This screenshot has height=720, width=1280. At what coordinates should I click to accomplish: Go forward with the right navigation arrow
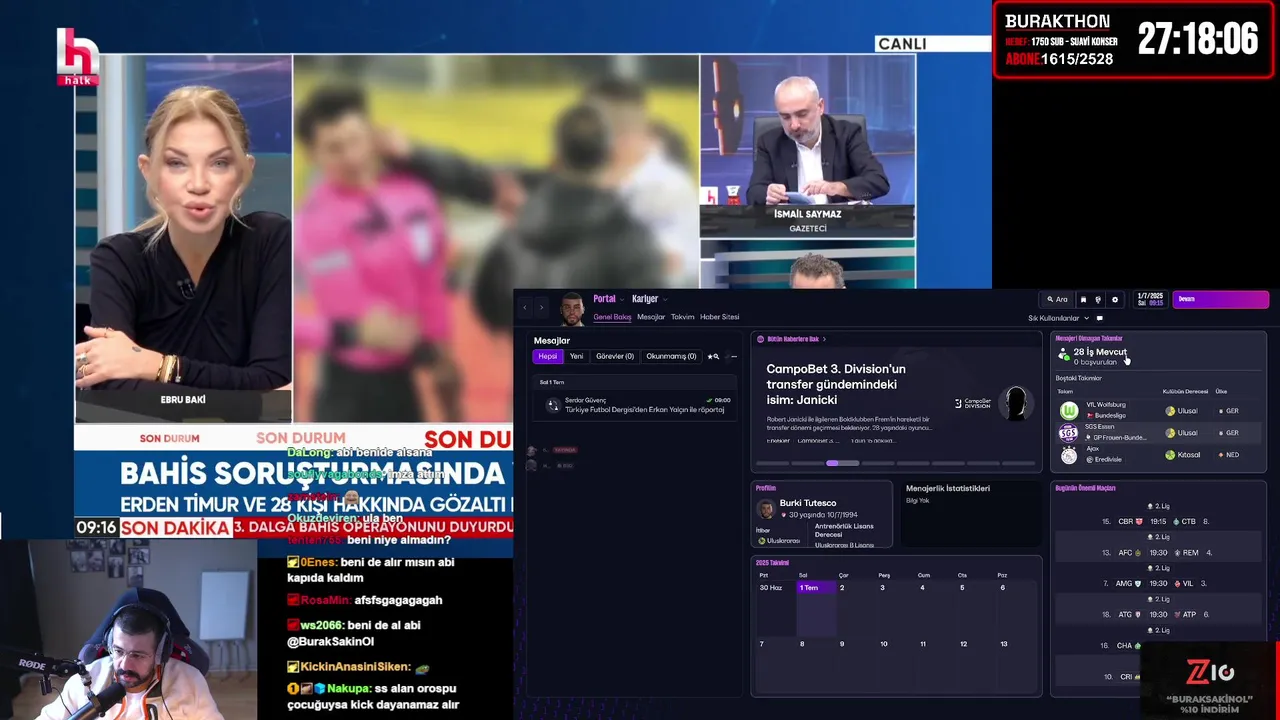click(541, 307)
